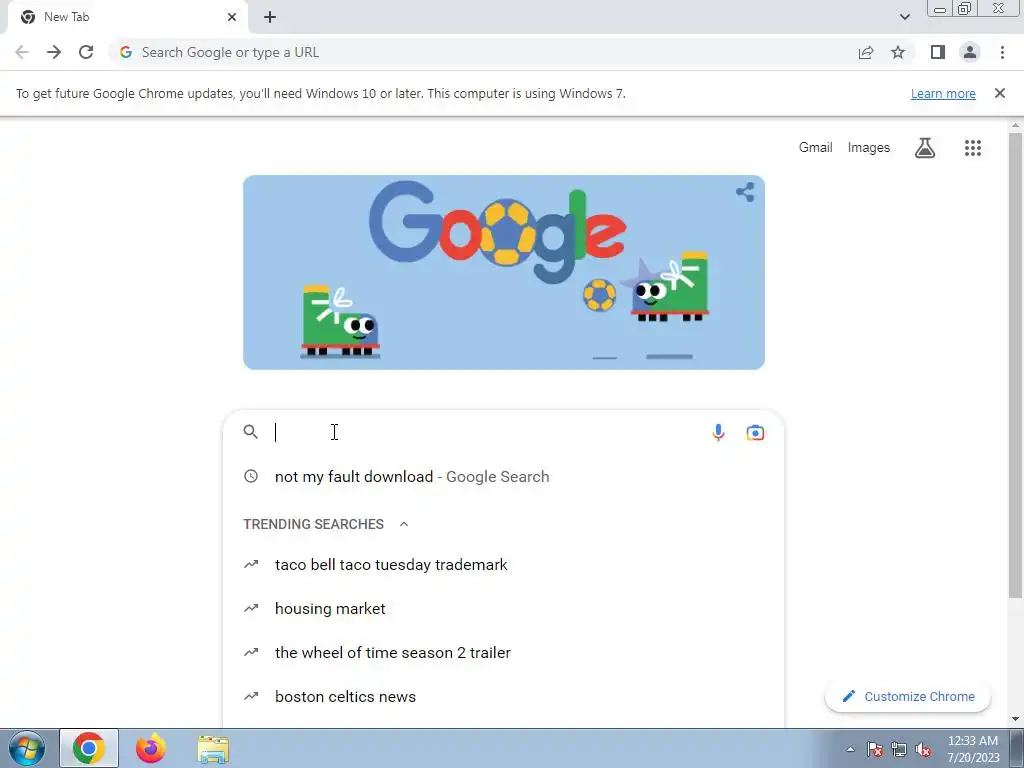Open the Google apps grid
Image resolution: width=1024 pixels, height=768 pixels.
click(x=973, y=148)
